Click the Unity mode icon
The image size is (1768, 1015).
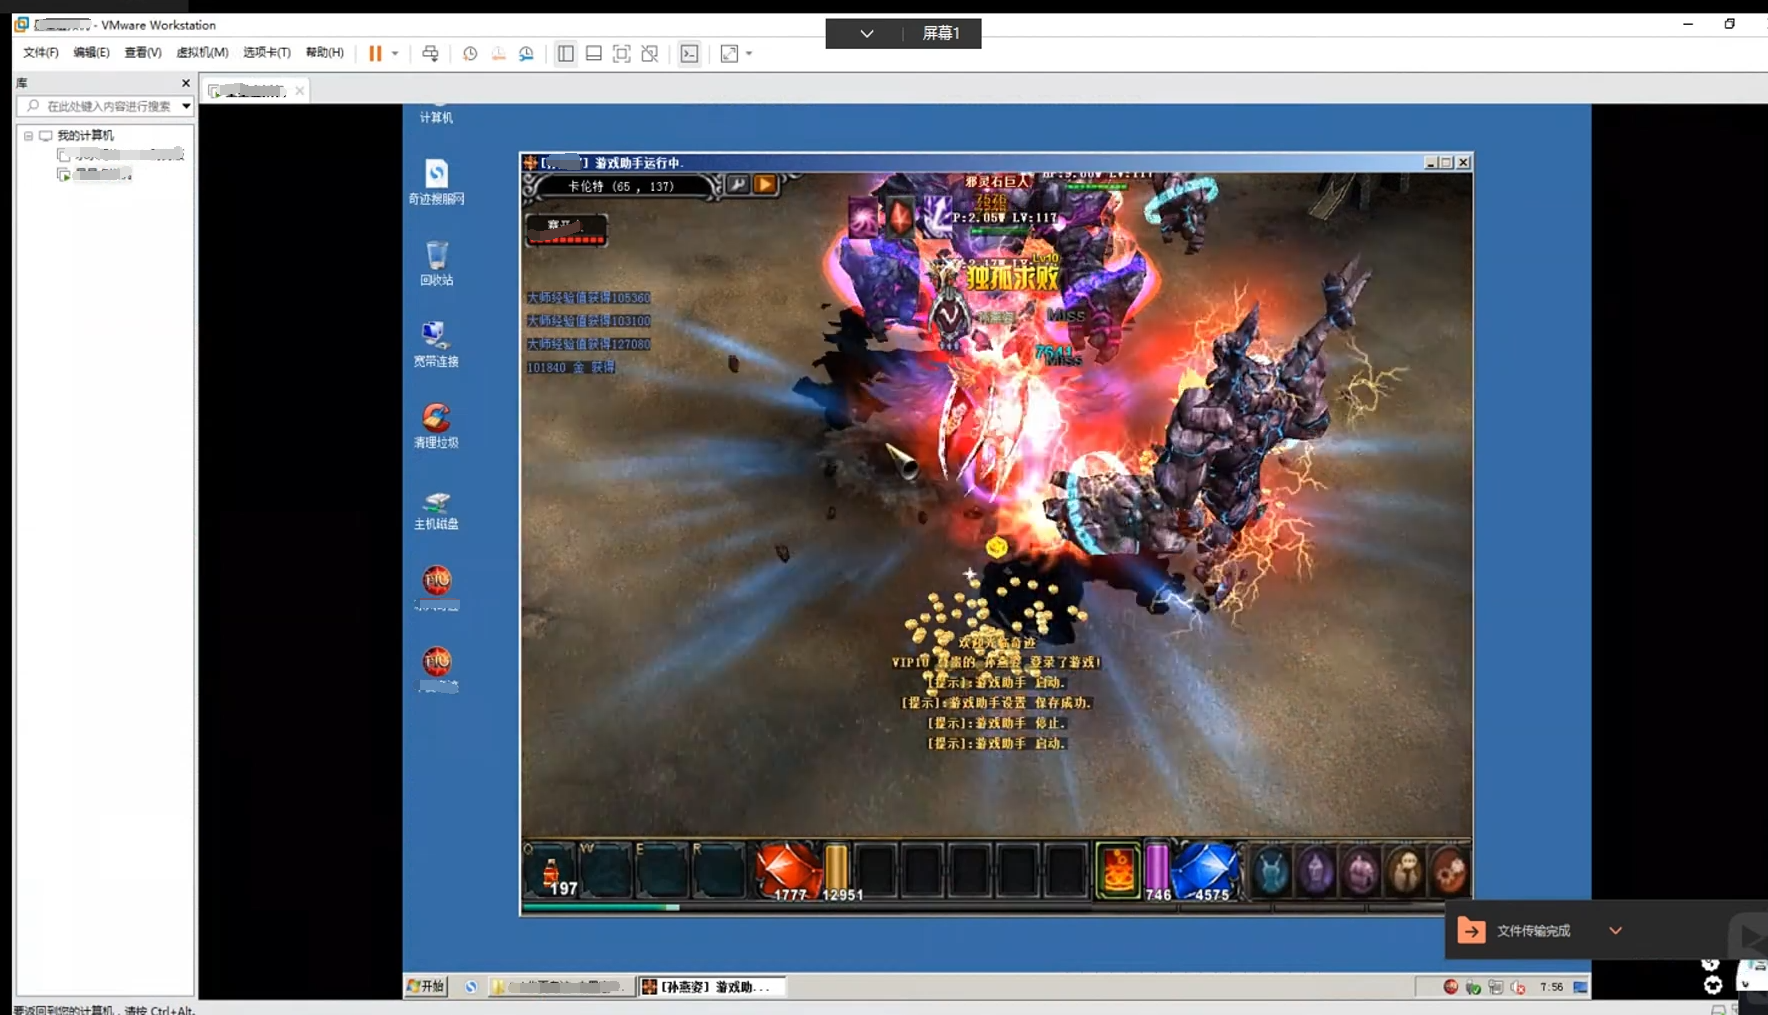pos(650,53)
